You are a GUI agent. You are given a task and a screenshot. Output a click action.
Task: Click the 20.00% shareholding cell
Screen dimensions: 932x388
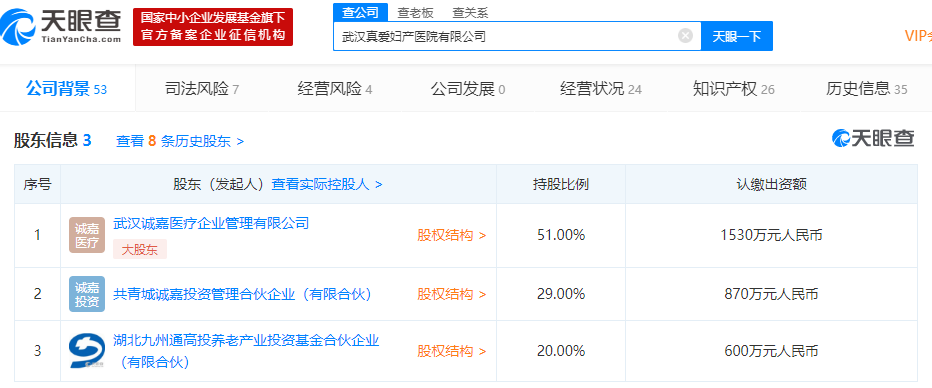click(561, 351)
